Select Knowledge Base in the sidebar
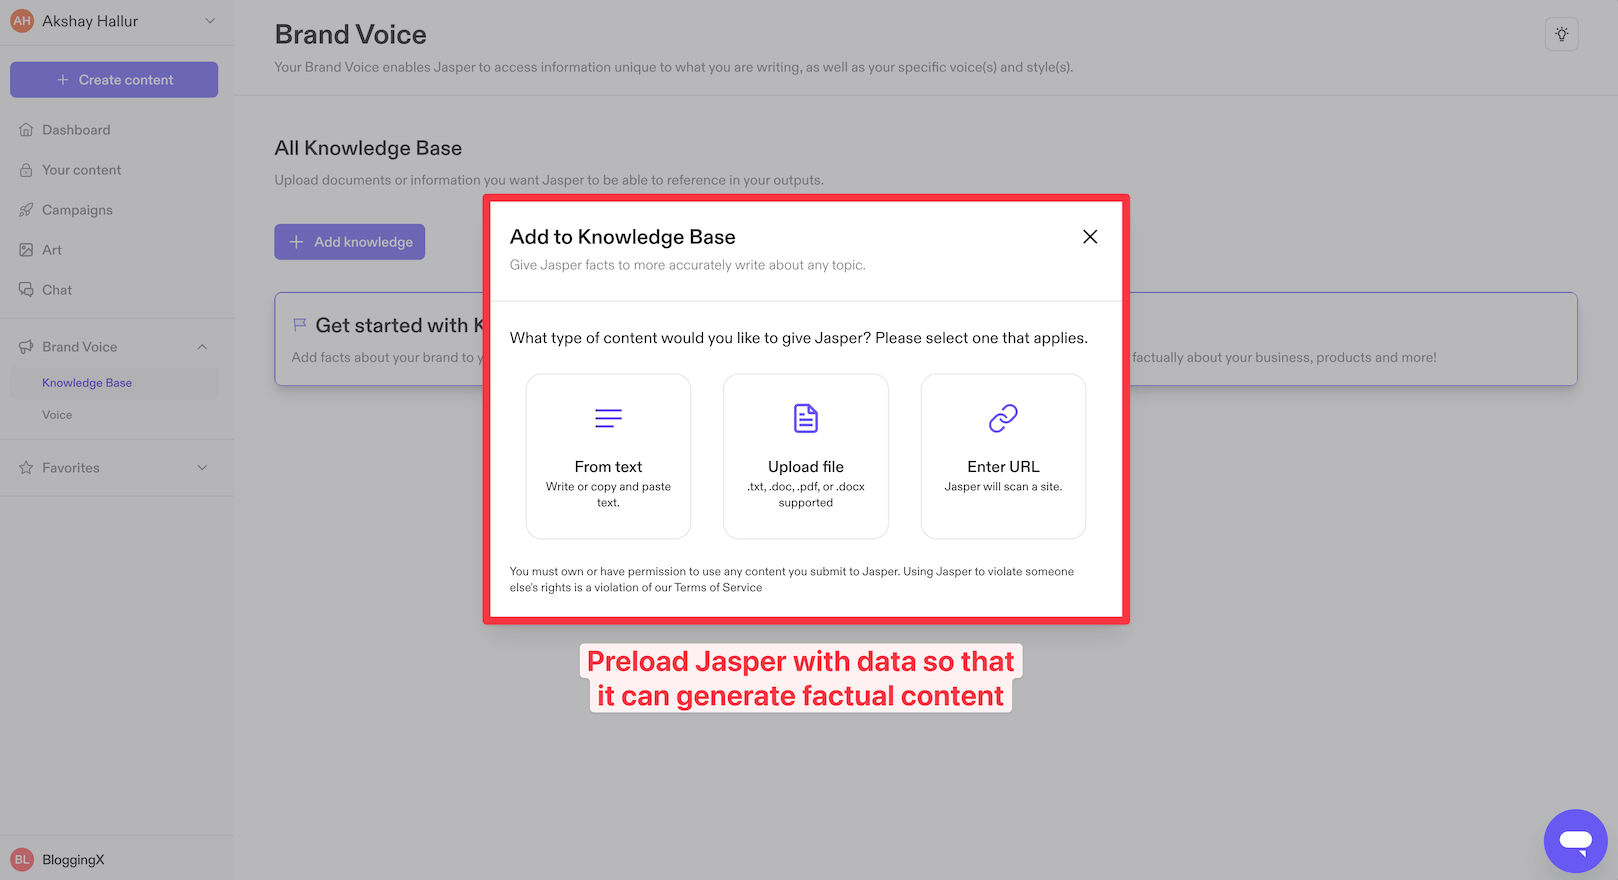The image size is (1618, 880). pyautogui.click(x=87, y=383)
